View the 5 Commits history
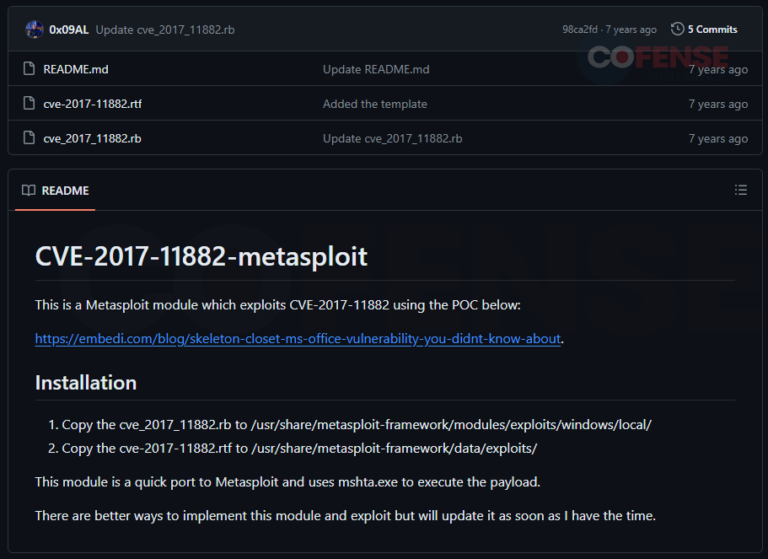This screenshot has height=559, width=768. tap(711, 30)
